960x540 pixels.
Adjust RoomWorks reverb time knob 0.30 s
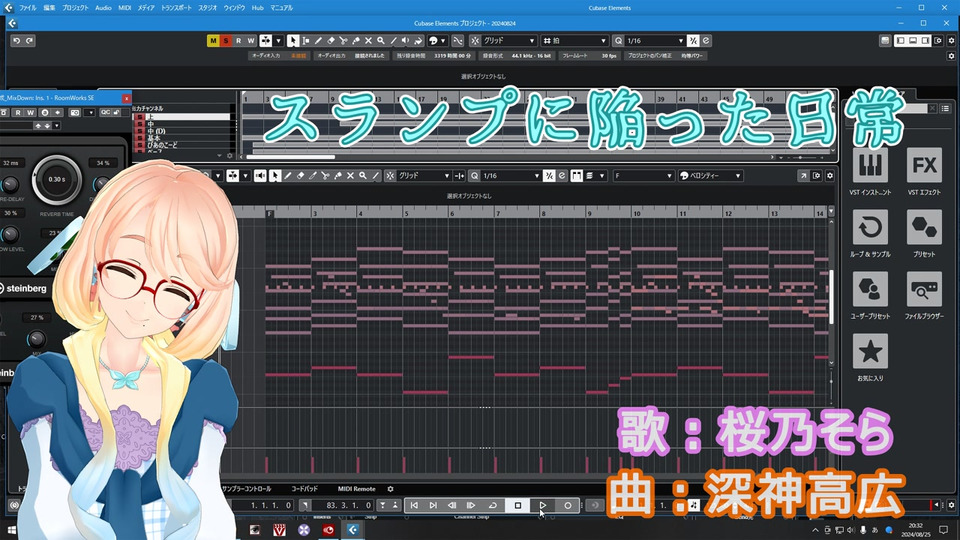click(x=56, y=179)
